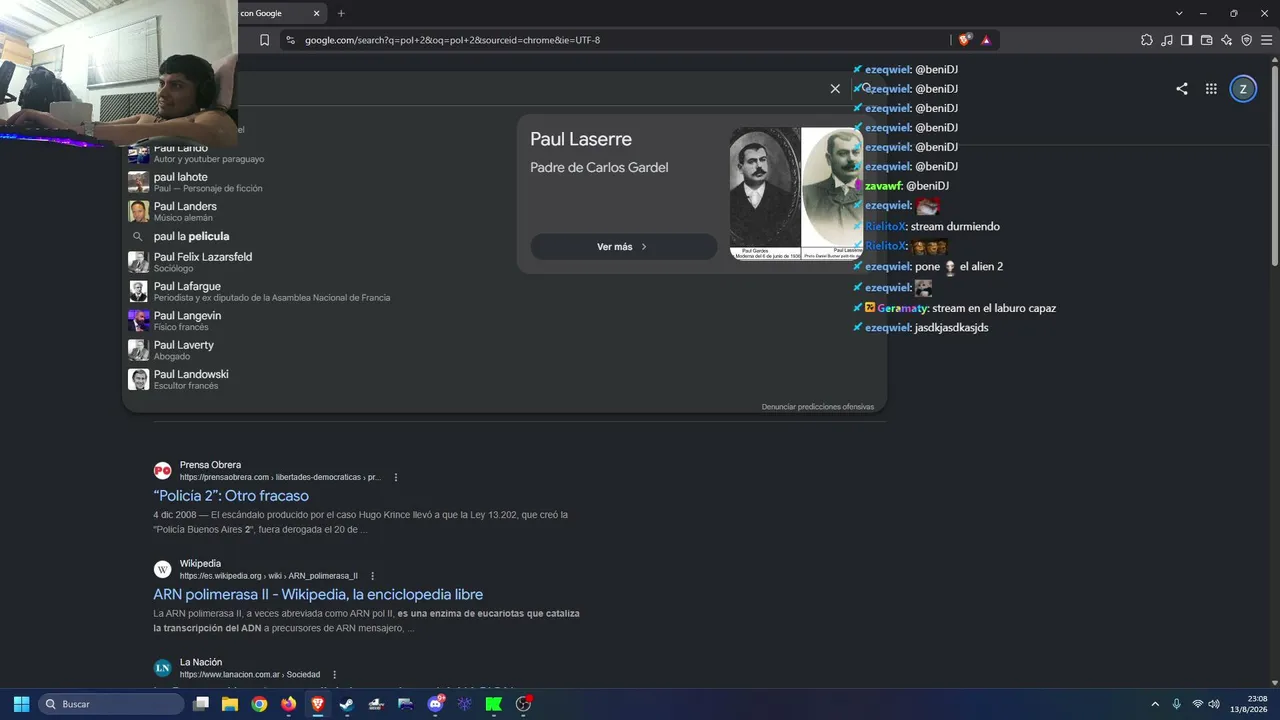View site information icon beside the URL
The width and height of the screenshot is (1280, 720).
tap(290, 40)
